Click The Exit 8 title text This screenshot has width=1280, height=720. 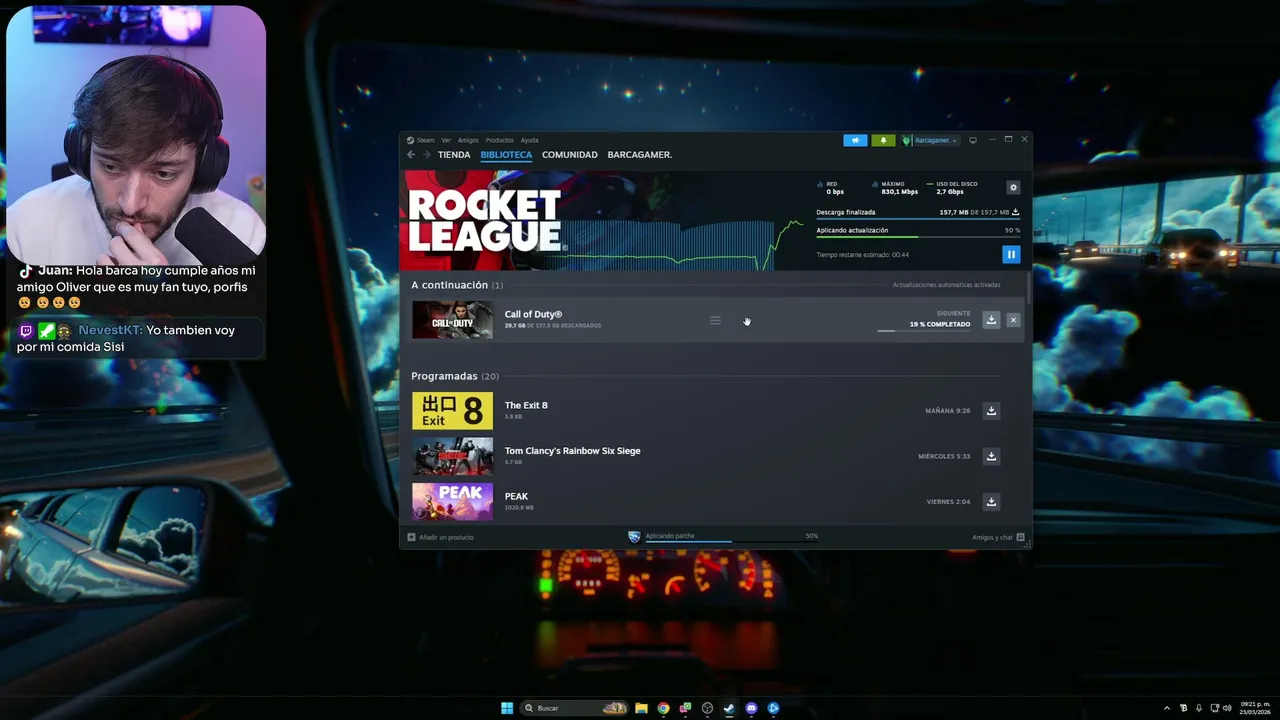526,405
